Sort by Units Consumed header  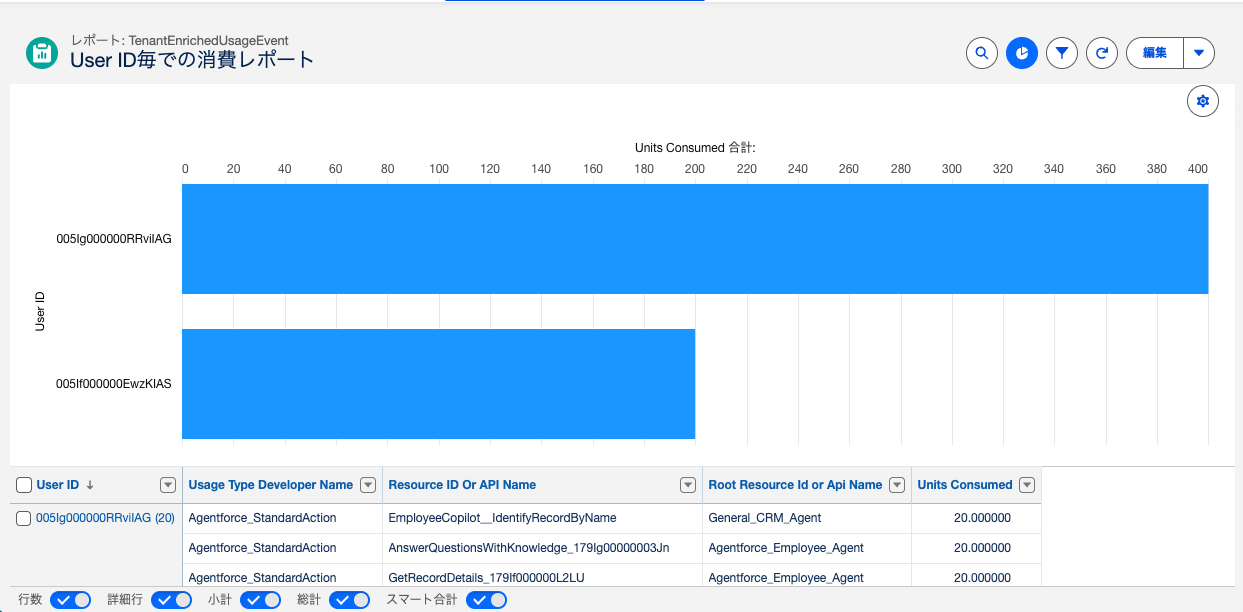tap(965, 485)
